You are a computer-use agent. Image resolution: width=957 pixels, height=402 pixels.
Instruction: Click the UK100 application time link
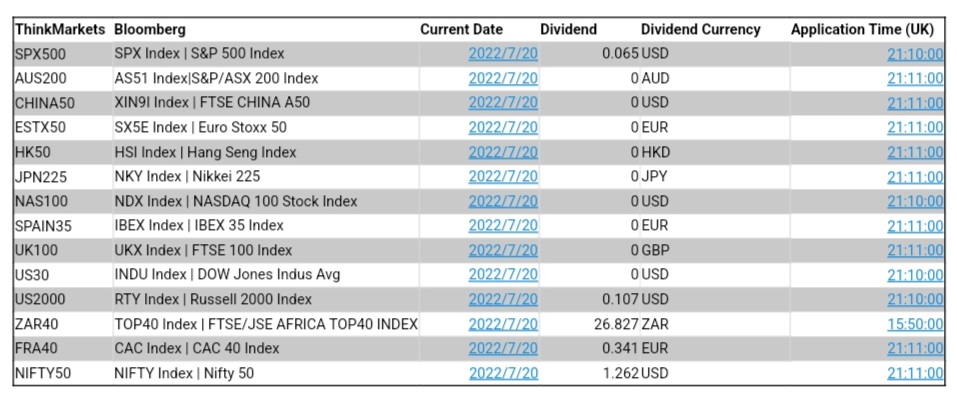tap(914, 250)
